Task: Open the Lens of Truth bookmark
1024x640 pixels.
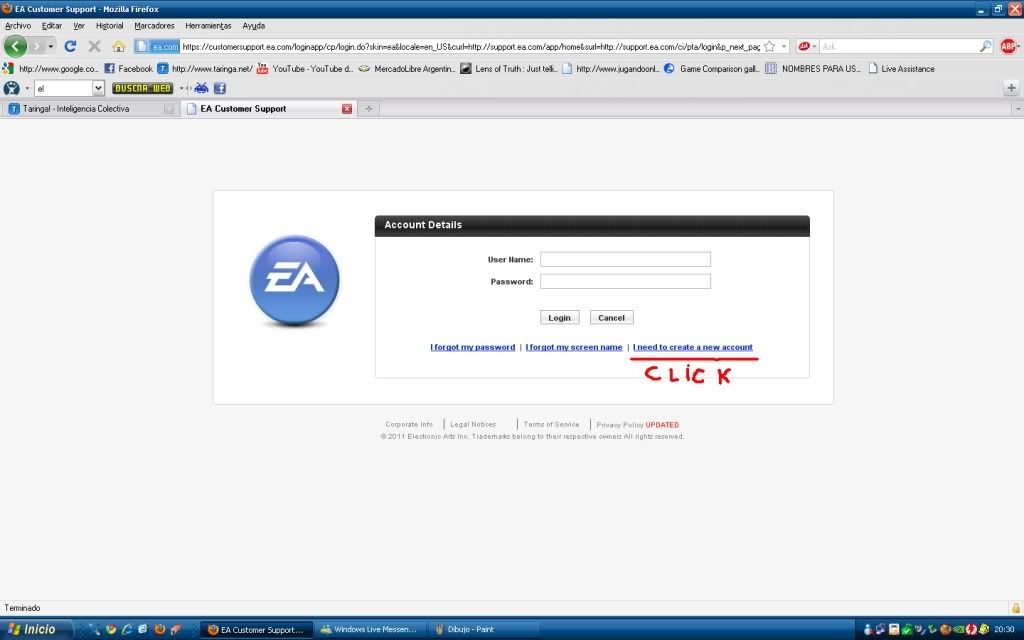Action: click(x=509, y=69)
